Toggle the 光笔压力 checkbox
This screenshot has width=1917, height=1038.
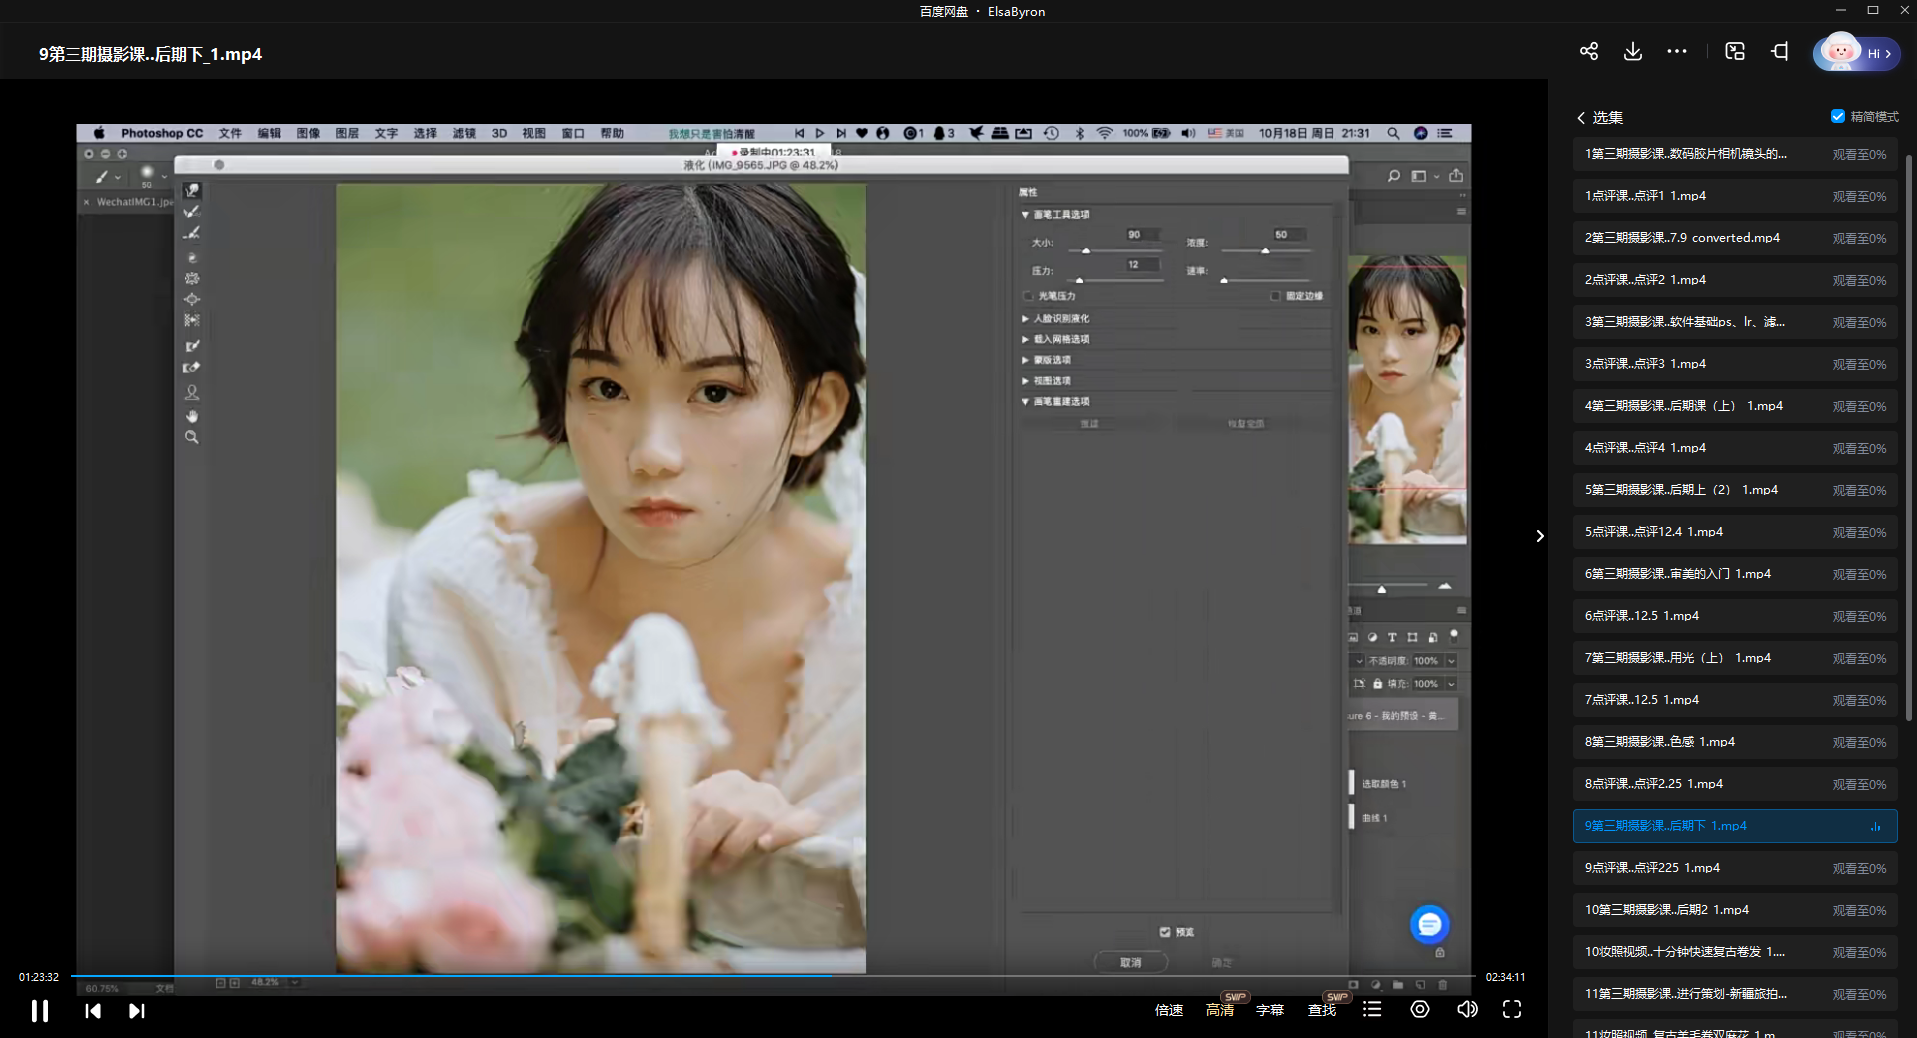(1028, 296)
